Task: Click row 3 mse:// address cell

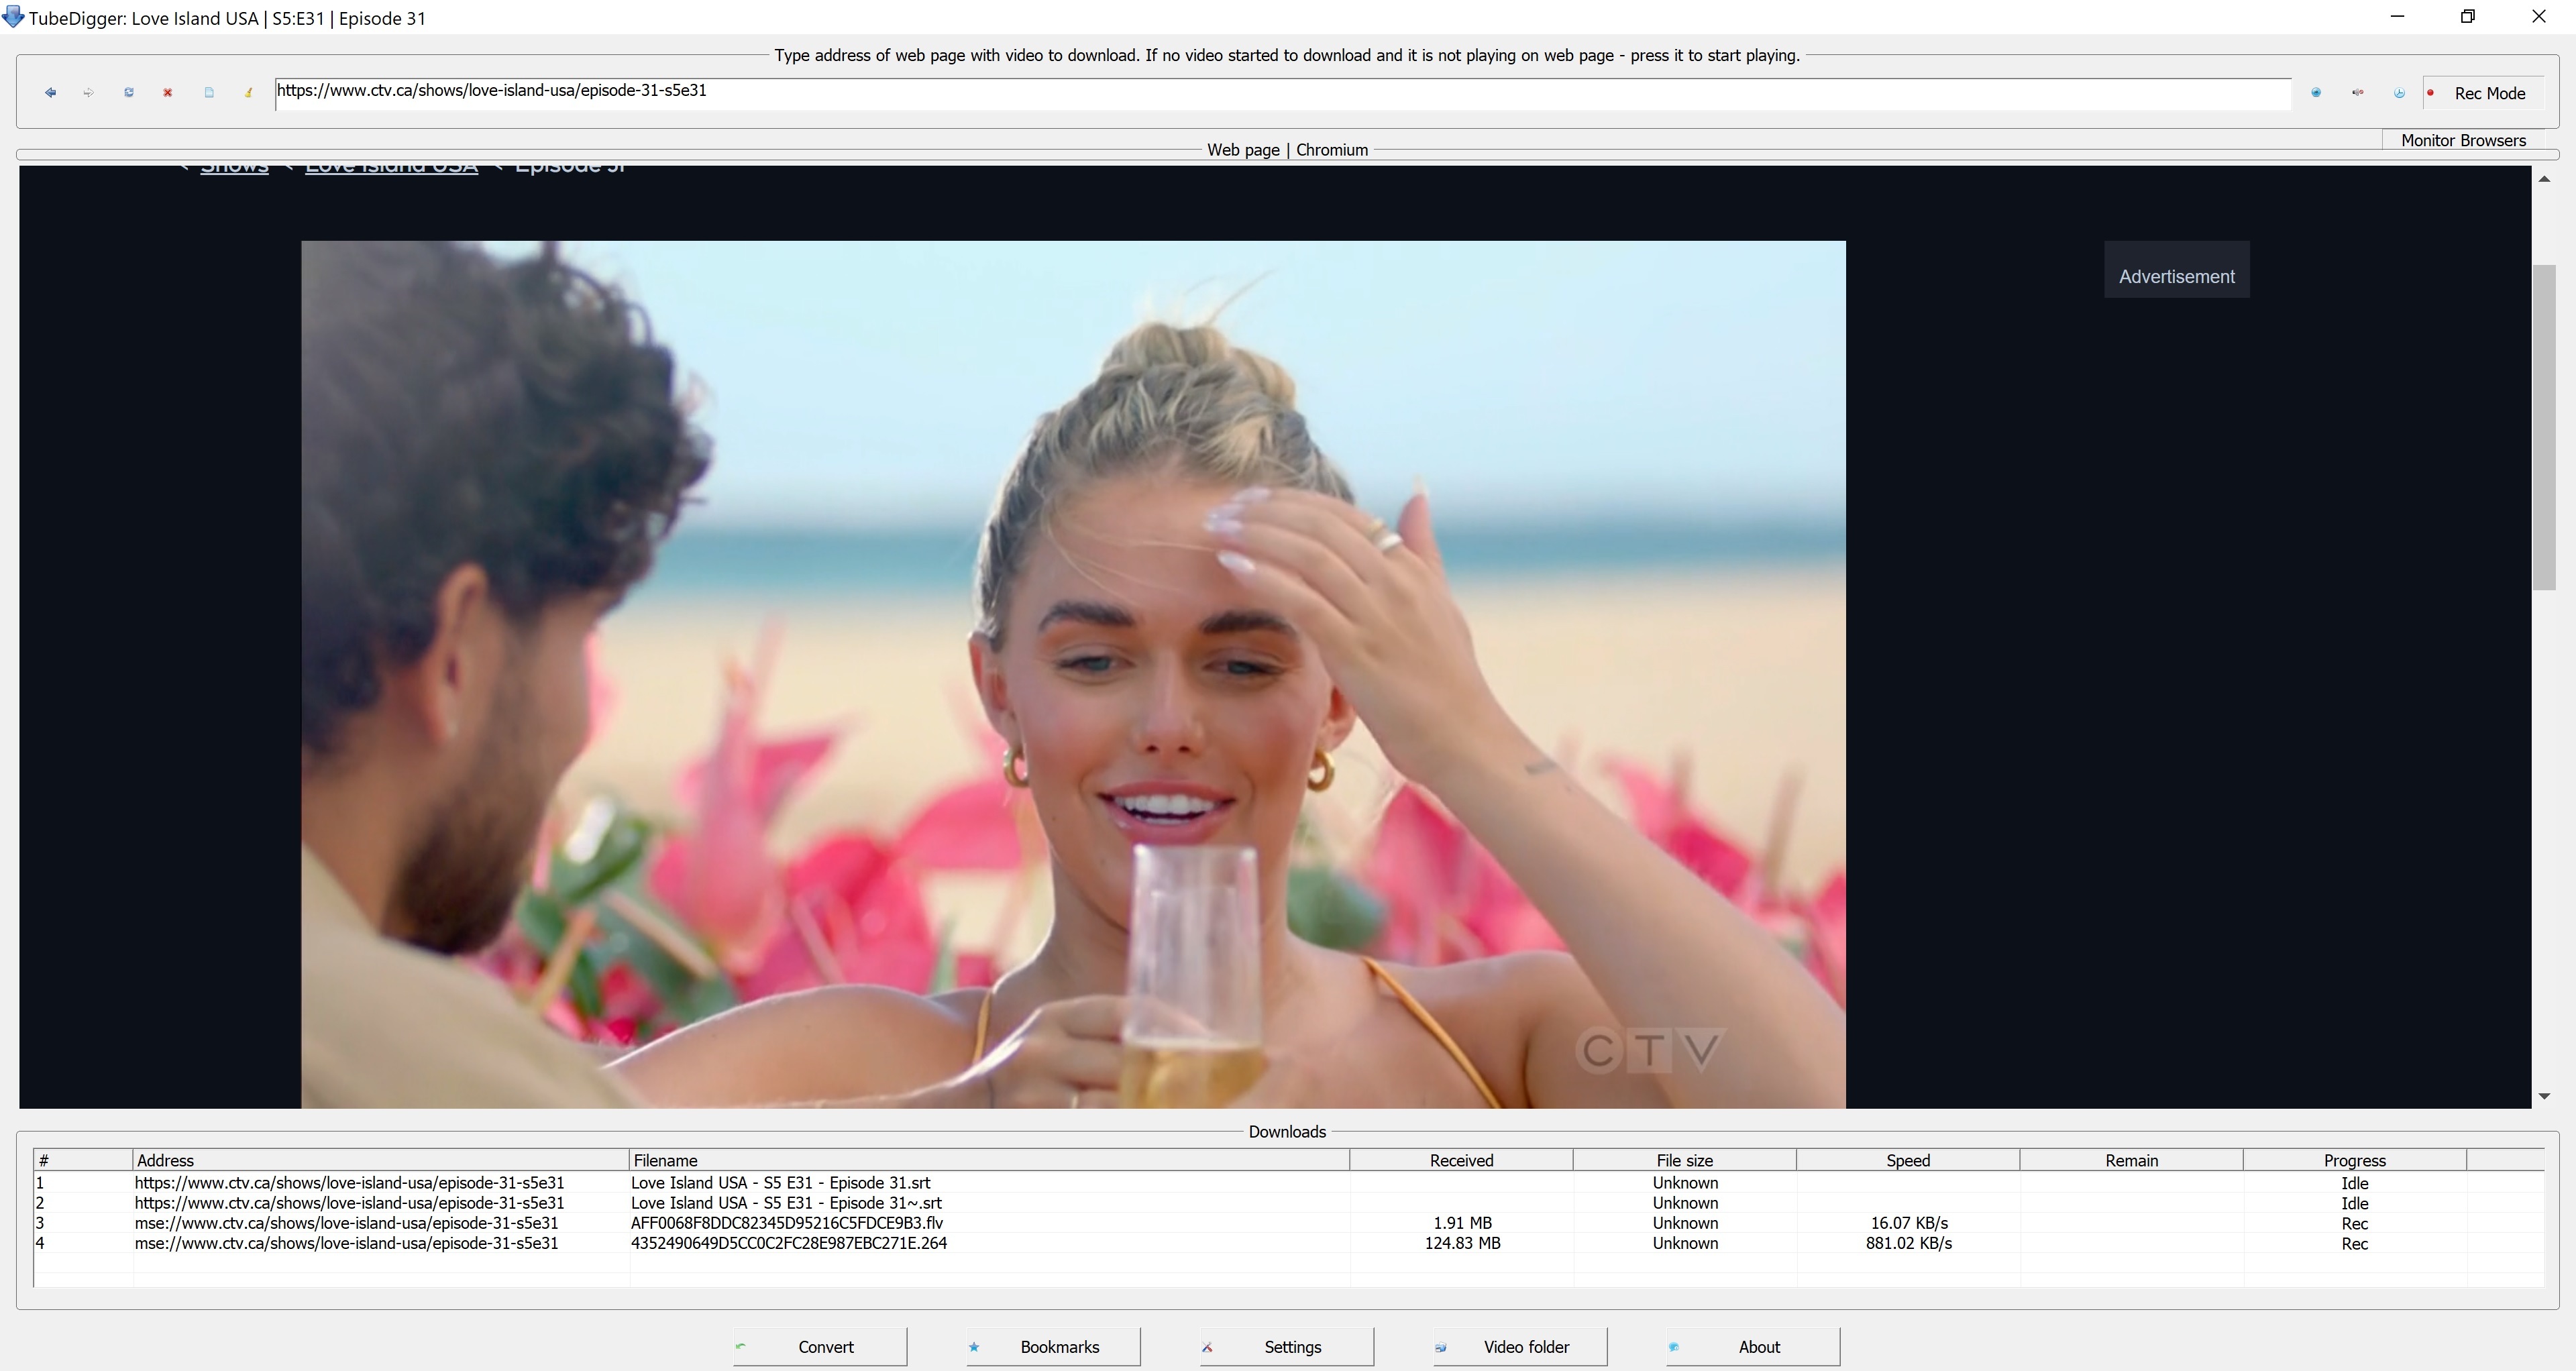Action: (x=347, y=1222)
